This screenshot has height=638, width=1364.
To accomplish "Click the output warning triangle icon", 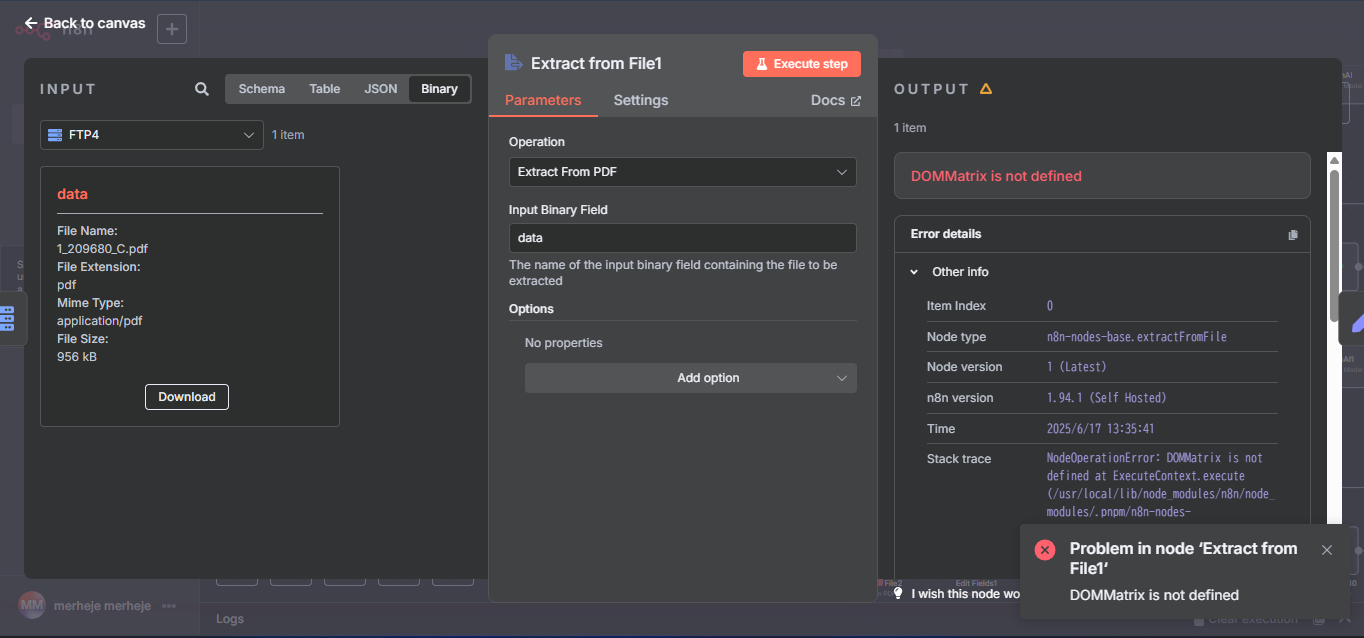I will pos(986,89).
